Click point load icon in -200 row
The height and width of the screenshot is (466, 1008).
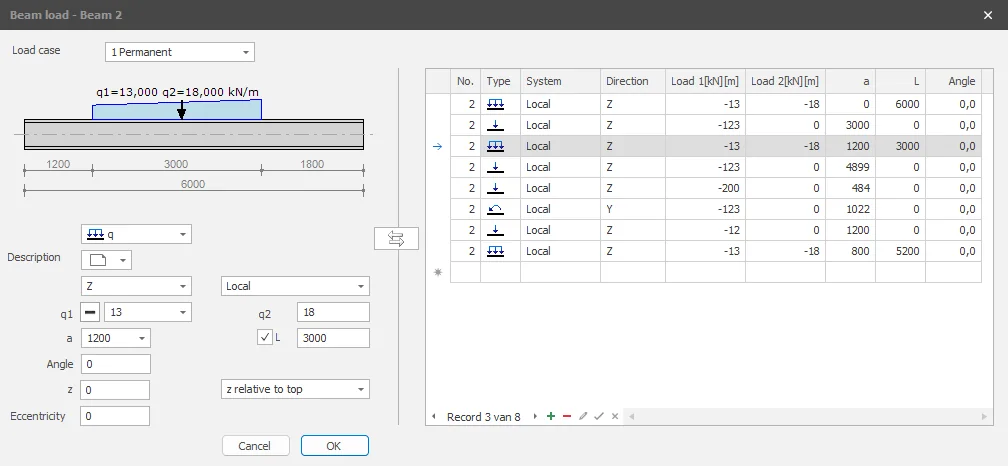pos(496,188)
